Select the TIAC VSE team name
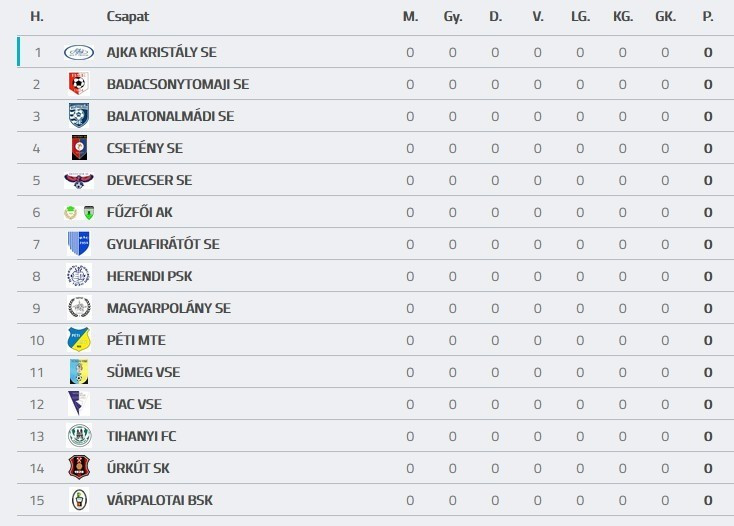Screen dimensions: 734x526 (x=134, y=404)
